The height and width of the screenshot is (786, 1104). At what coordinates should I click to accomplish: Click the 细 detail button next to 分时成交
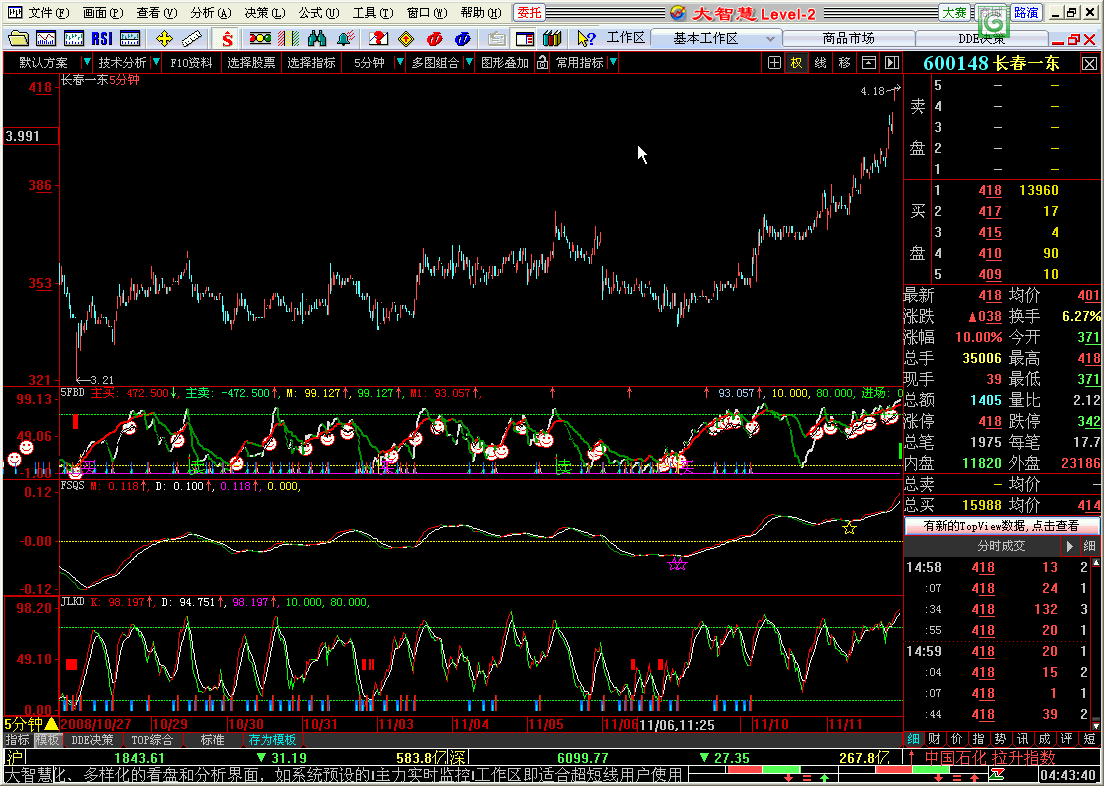point(1089,546)
